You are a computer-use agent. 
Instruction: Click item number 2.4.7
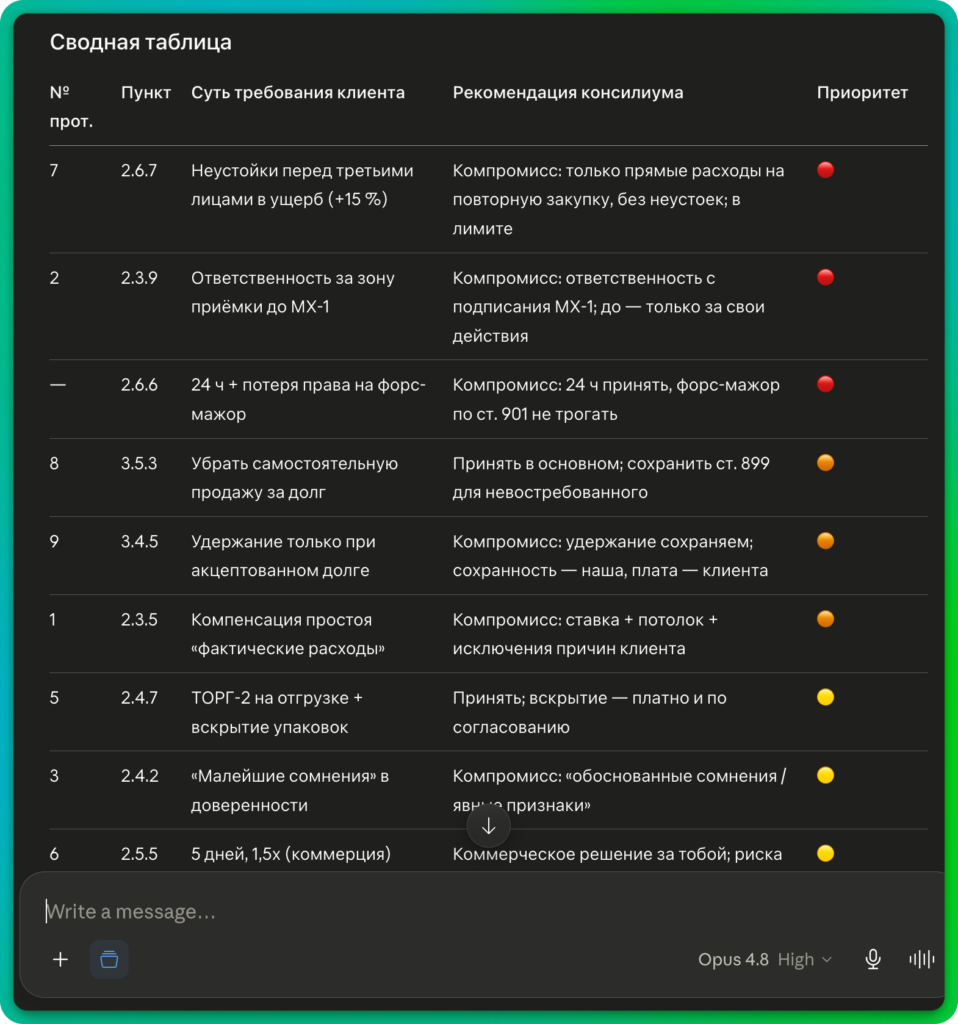click(139, 698)
